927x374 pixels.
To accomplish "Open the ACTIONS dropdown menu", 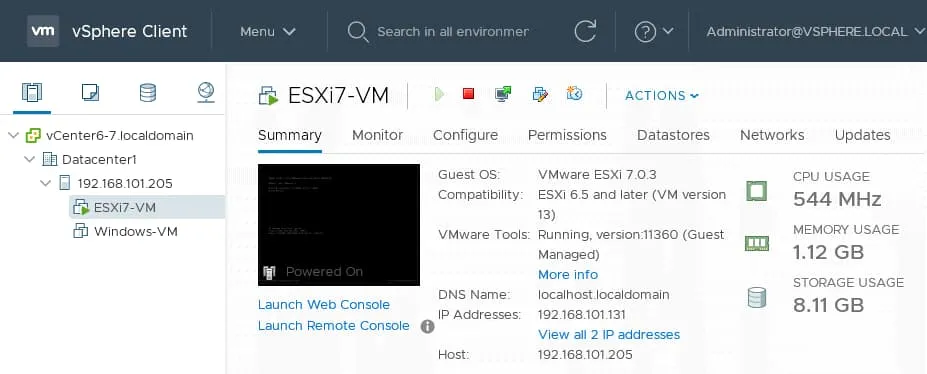I will 662,96.
